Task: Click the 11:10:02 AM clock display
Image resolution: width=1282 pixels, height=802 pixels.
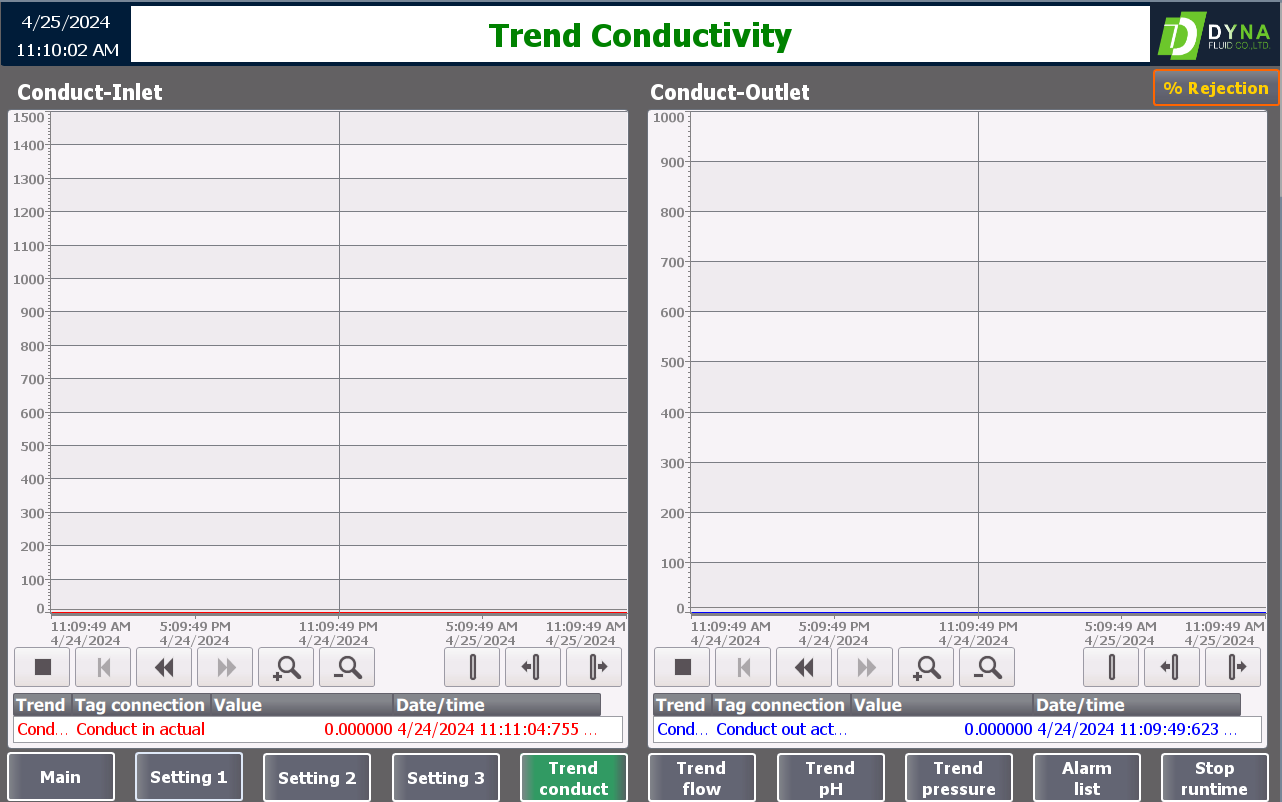Action: coord(67,49)
